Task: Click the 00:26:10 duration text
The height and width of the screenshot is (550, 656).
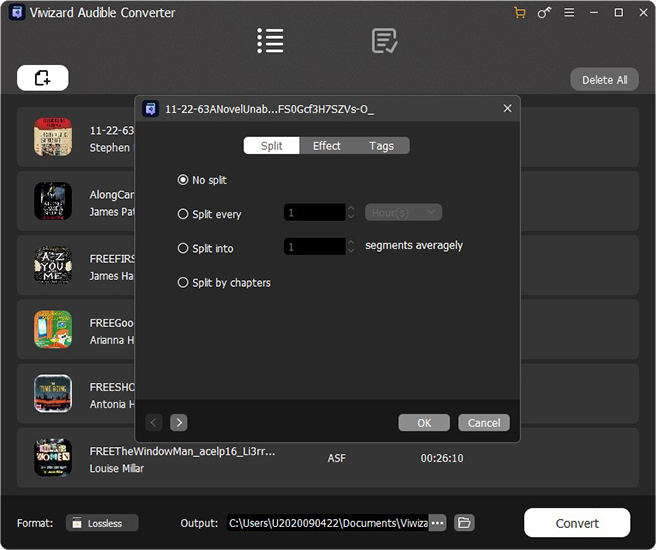Action: (x=442, y=458)
